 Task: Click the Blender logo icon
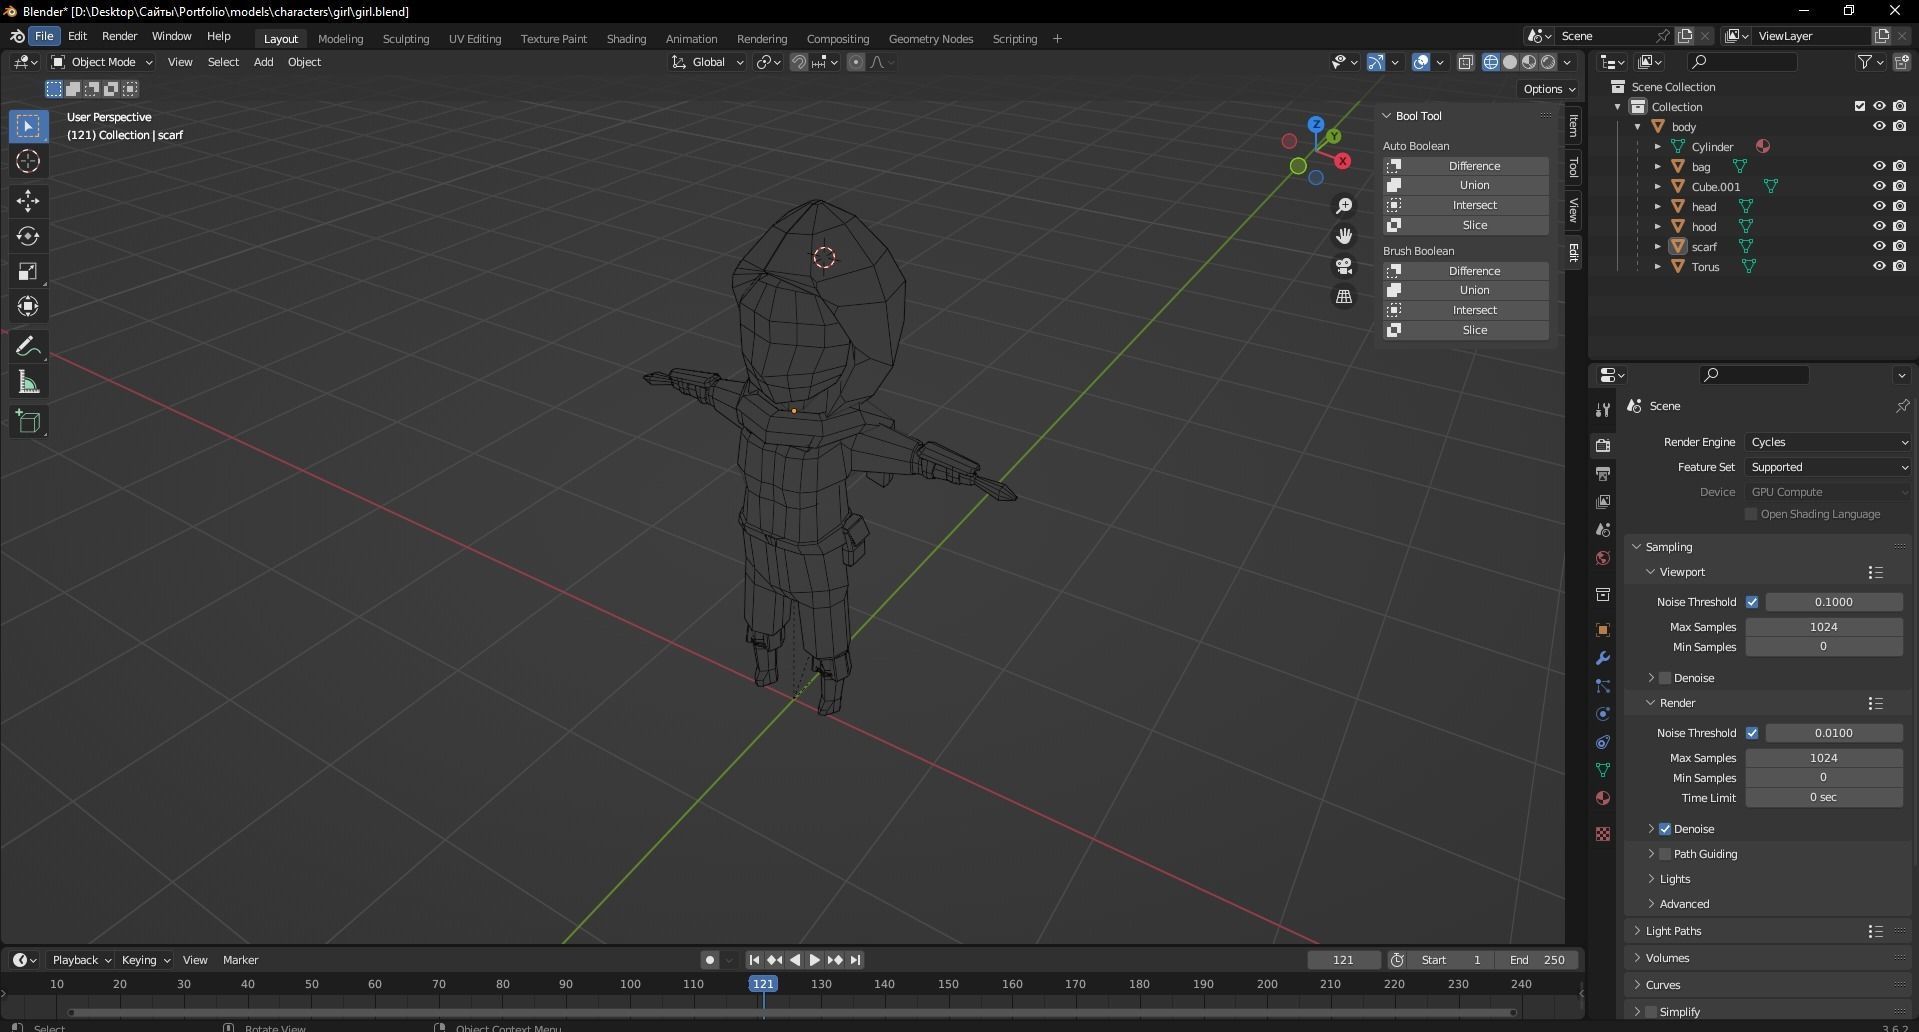click(17, 36)
